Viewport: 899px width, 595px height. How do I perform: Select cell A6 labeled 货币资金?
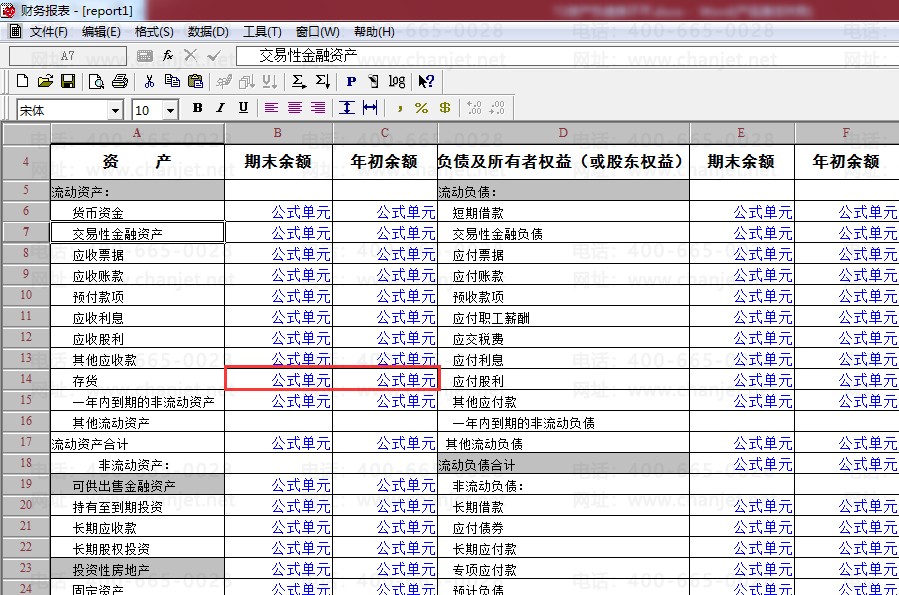pyautogui.click(x=137, y=212)
